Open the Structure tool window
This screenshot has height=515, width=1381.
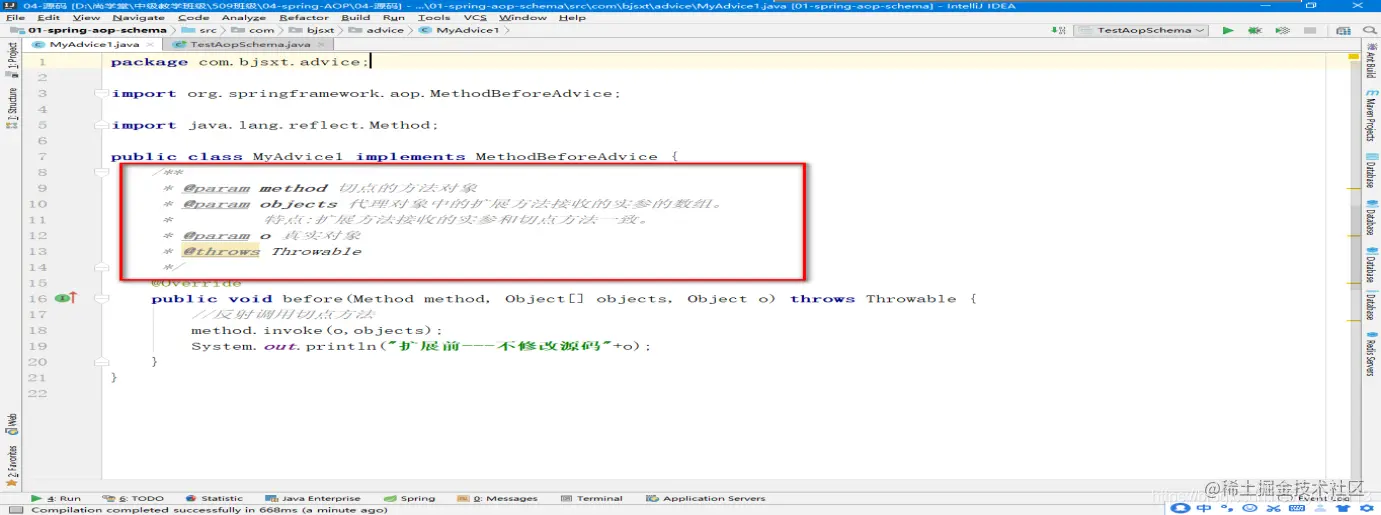click(12, 108)
